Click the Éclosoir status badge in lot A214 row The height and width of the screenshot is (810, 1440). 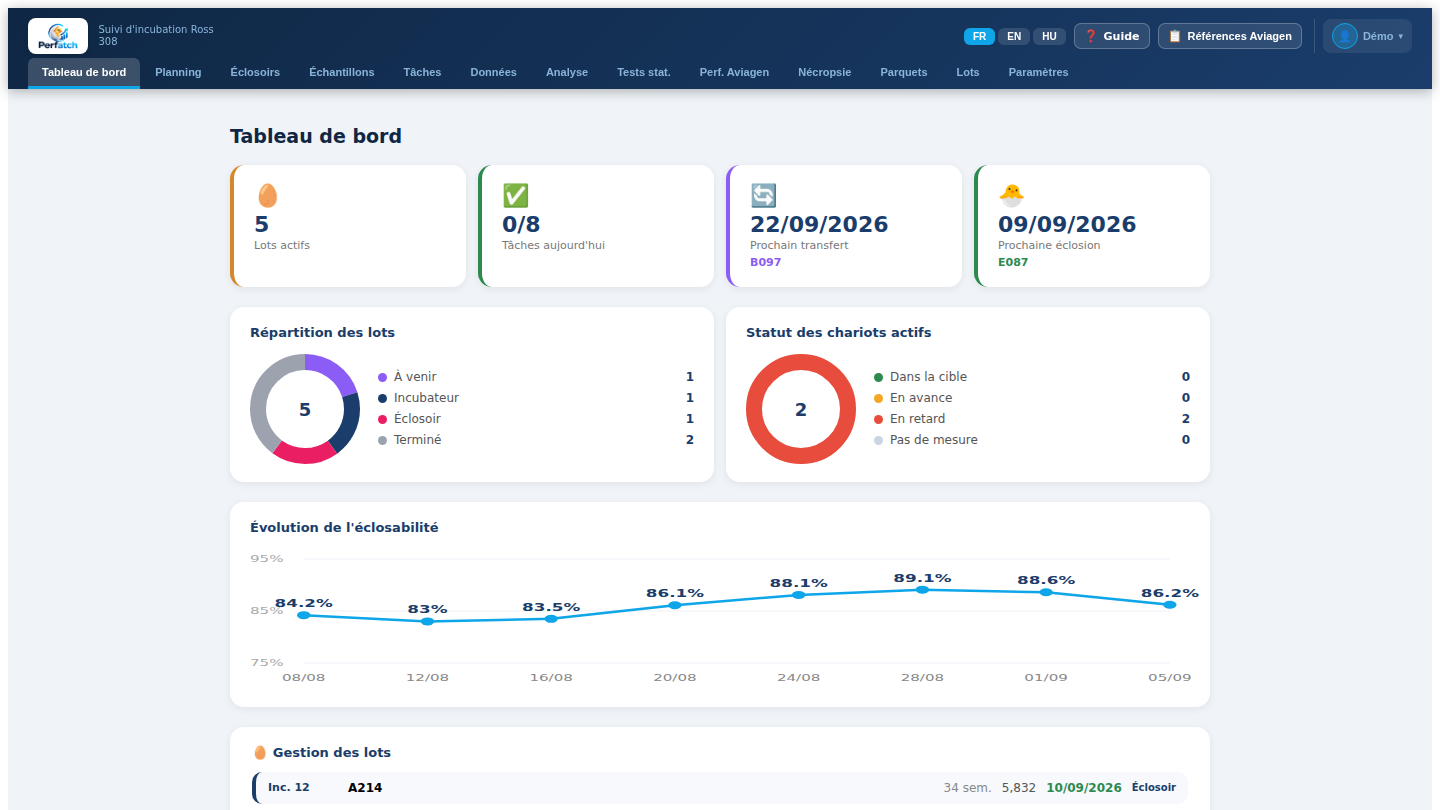[1154, 788]
